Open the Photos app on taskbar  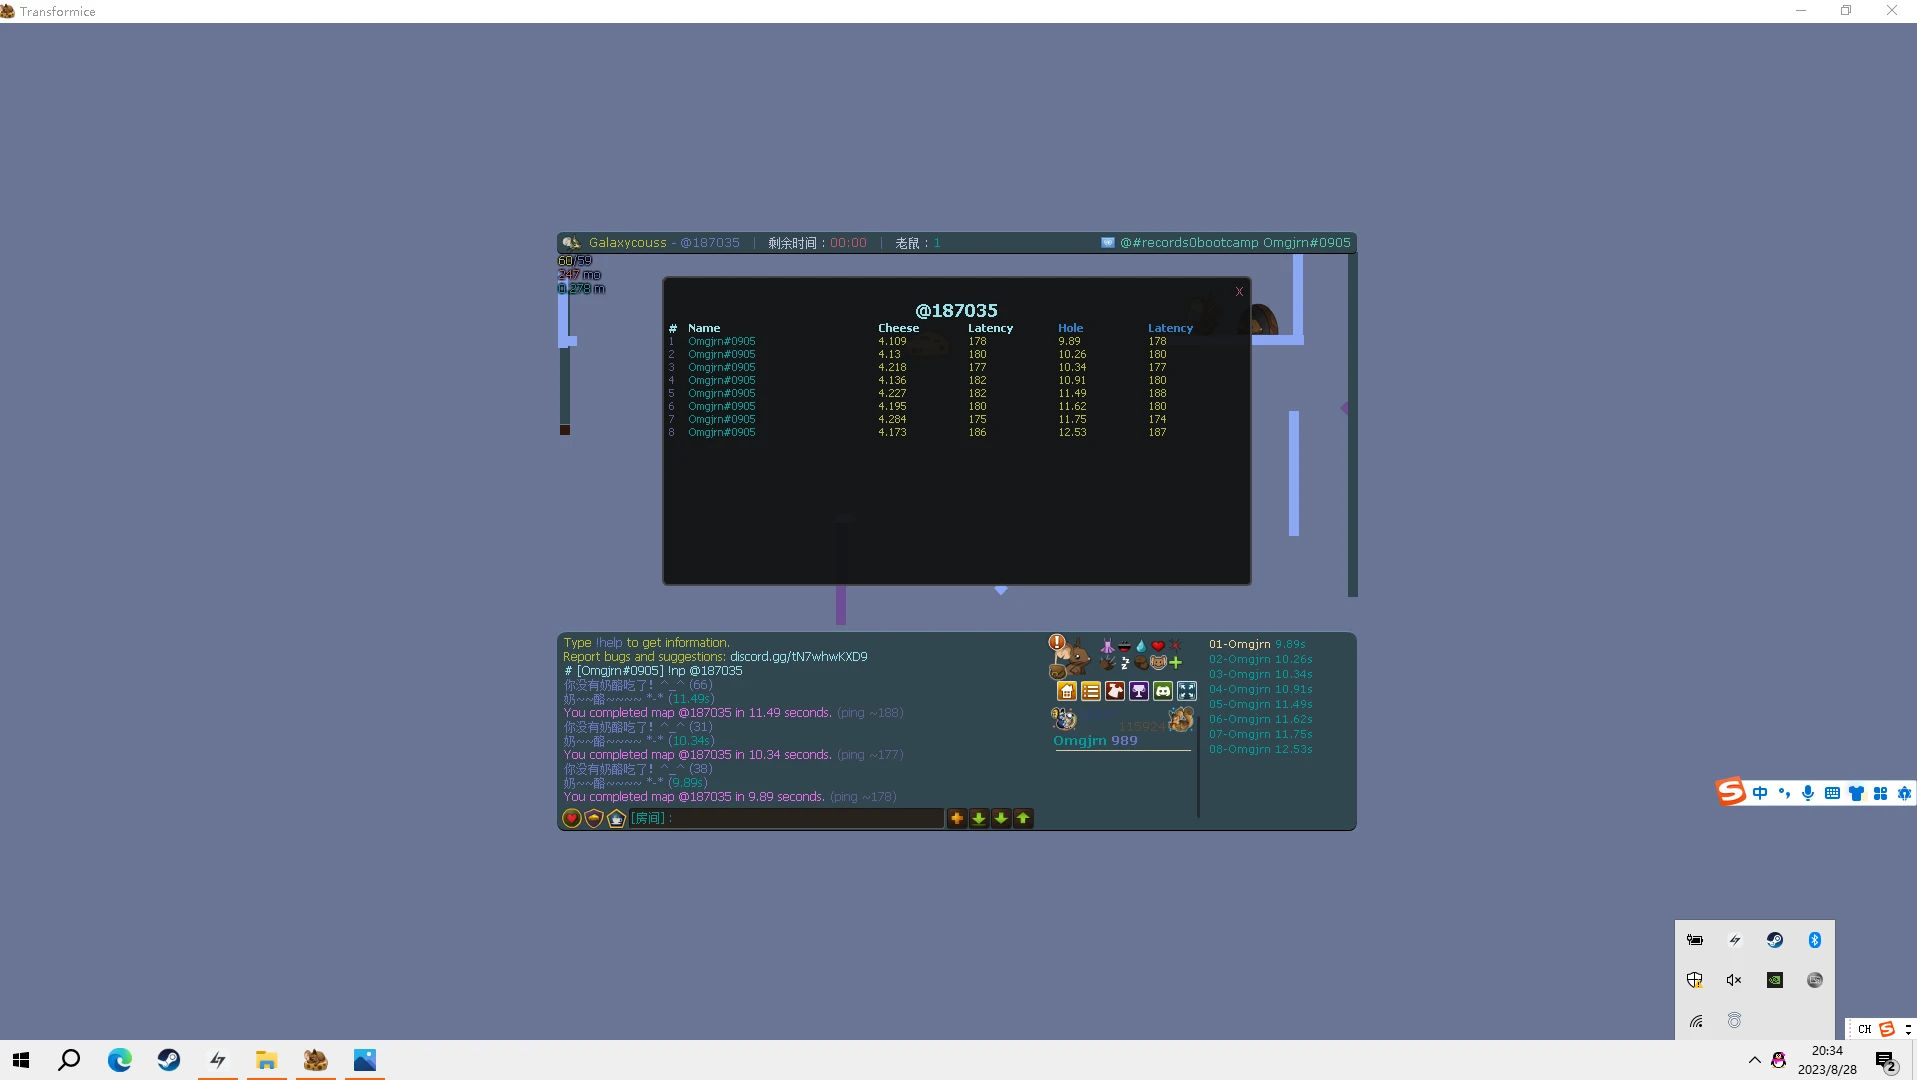[x=364, y=1060]
